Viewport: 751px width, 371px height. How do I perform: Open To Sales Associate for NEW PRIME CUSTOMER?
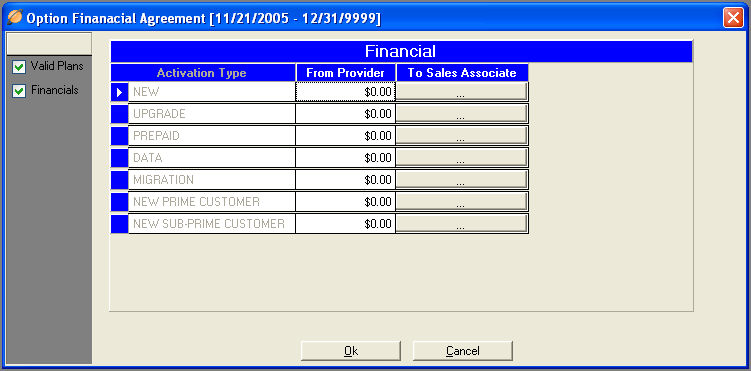(462, 202)
